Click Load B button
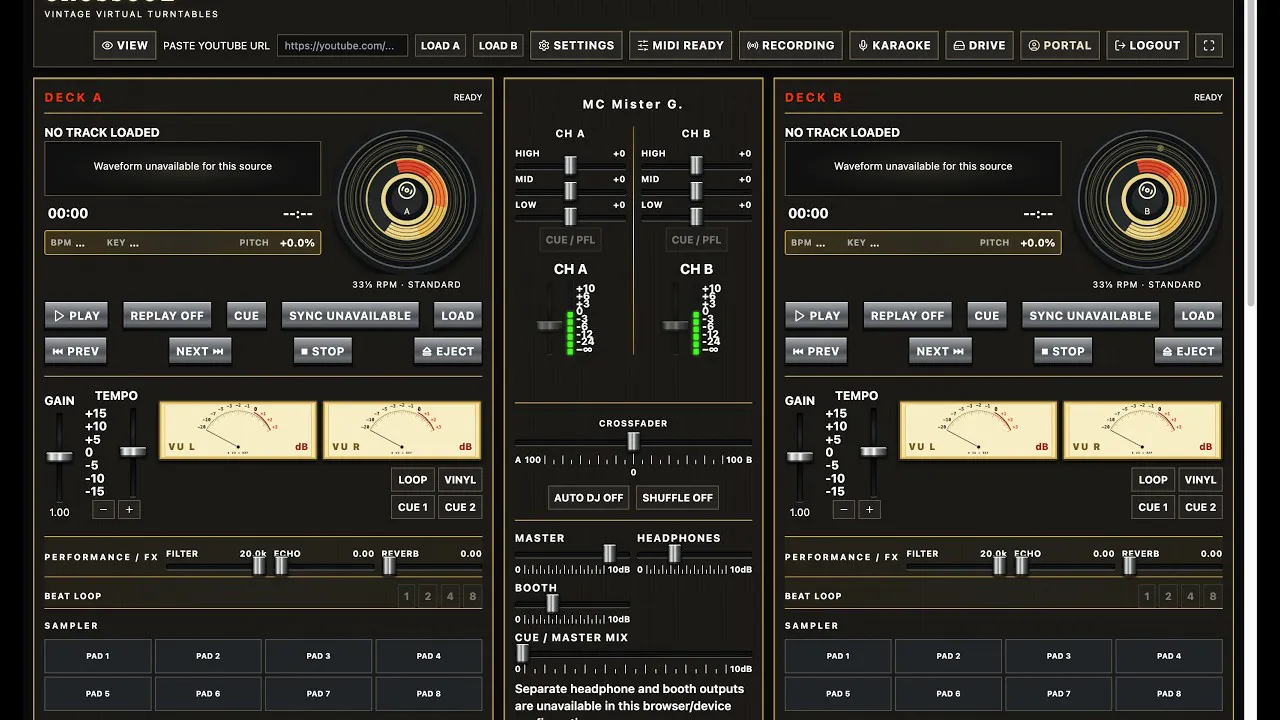Viewport: 1280px width, 720px height. coord(498,45)
